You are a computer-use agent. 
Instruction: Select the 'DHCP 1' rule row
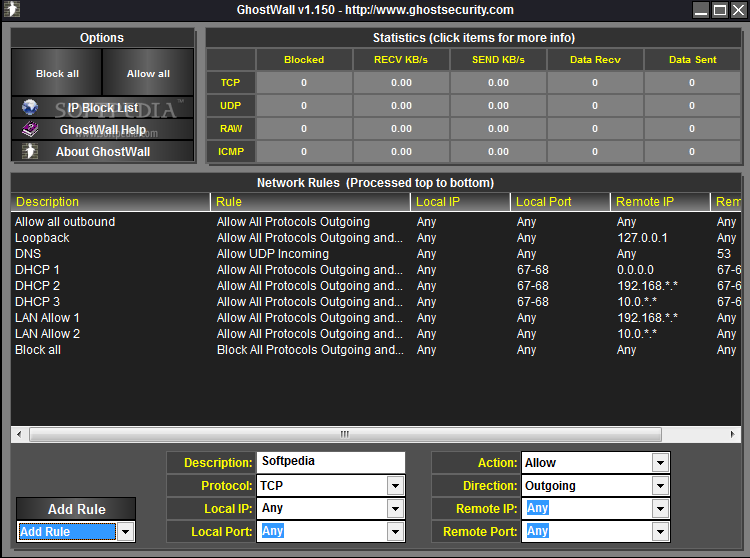coord(376,270)
